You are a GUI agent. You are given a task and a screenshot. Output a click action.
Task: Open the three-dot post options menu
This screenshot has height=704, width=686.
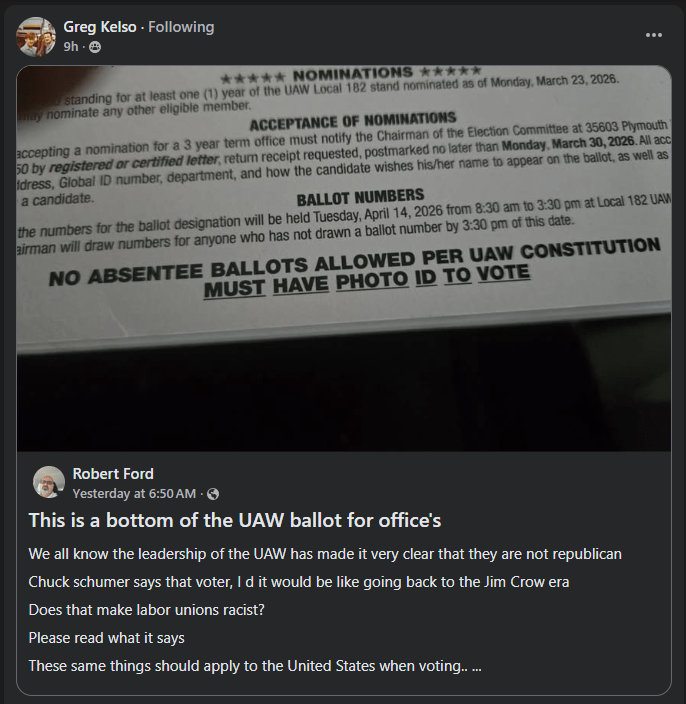653,35
